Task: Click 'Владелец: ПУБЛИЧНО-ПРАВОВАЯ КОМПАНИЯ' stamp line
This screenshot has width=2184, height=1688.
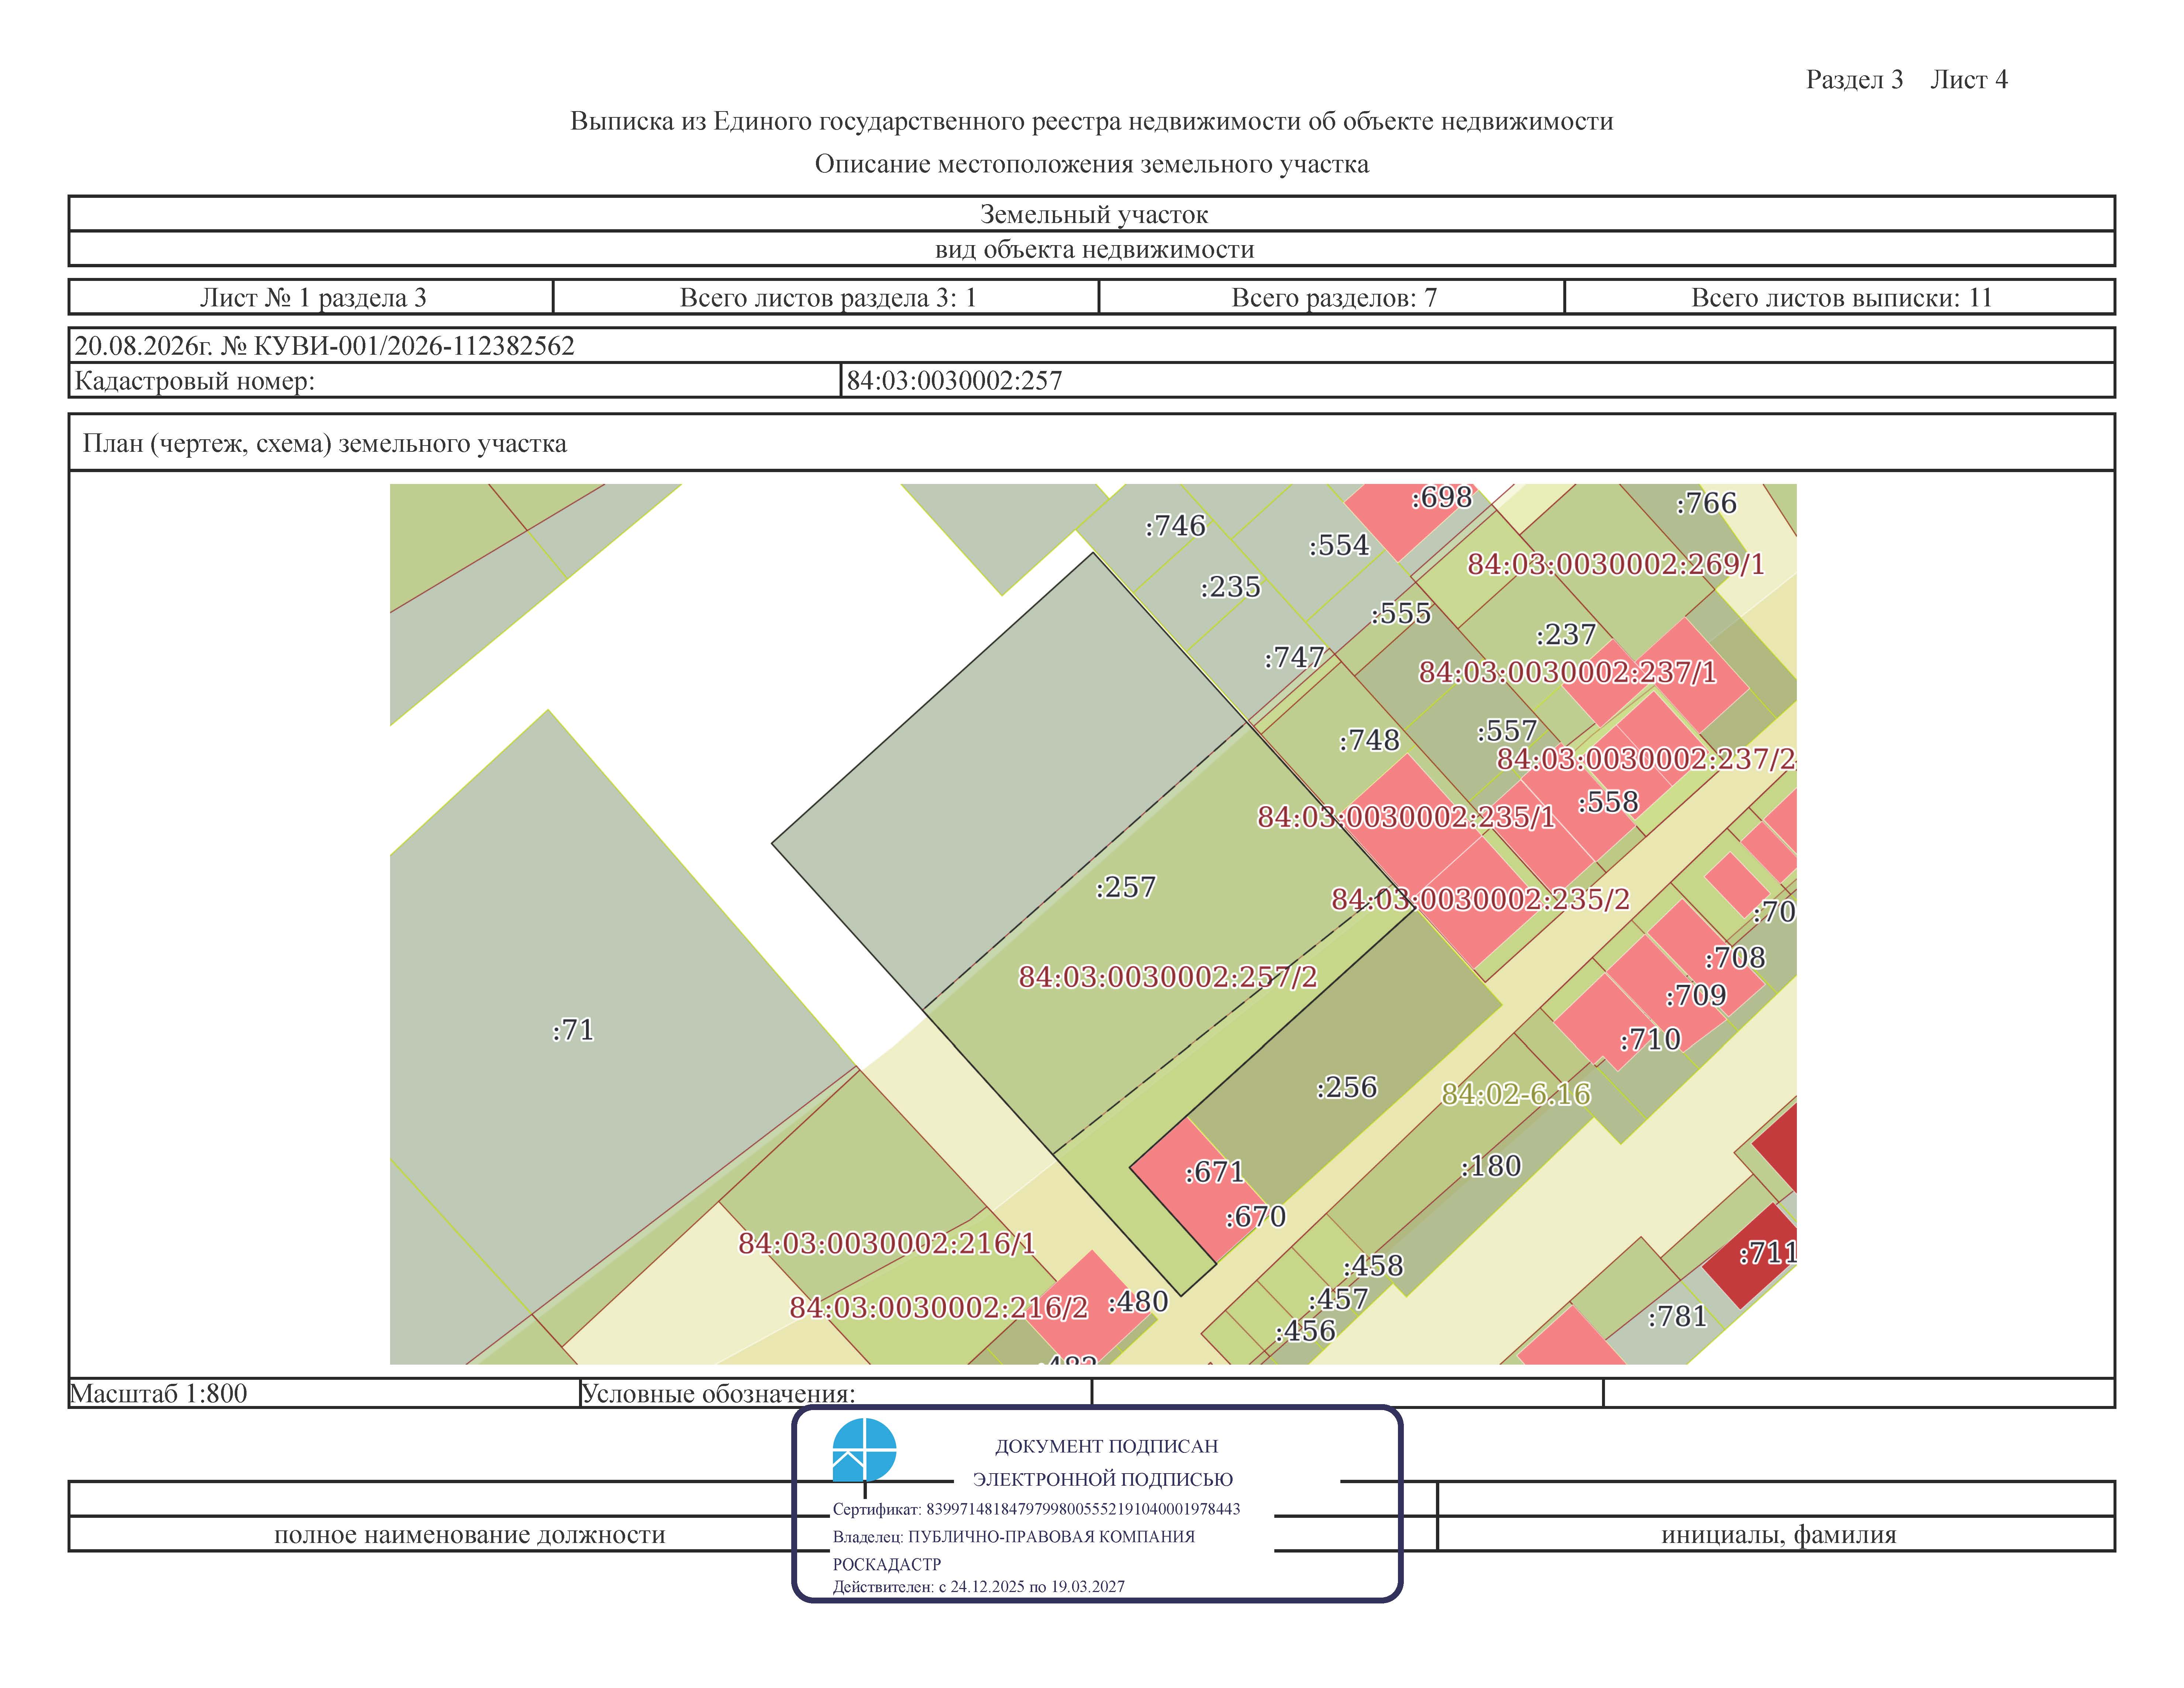Action: (x=1014, y=1537)
